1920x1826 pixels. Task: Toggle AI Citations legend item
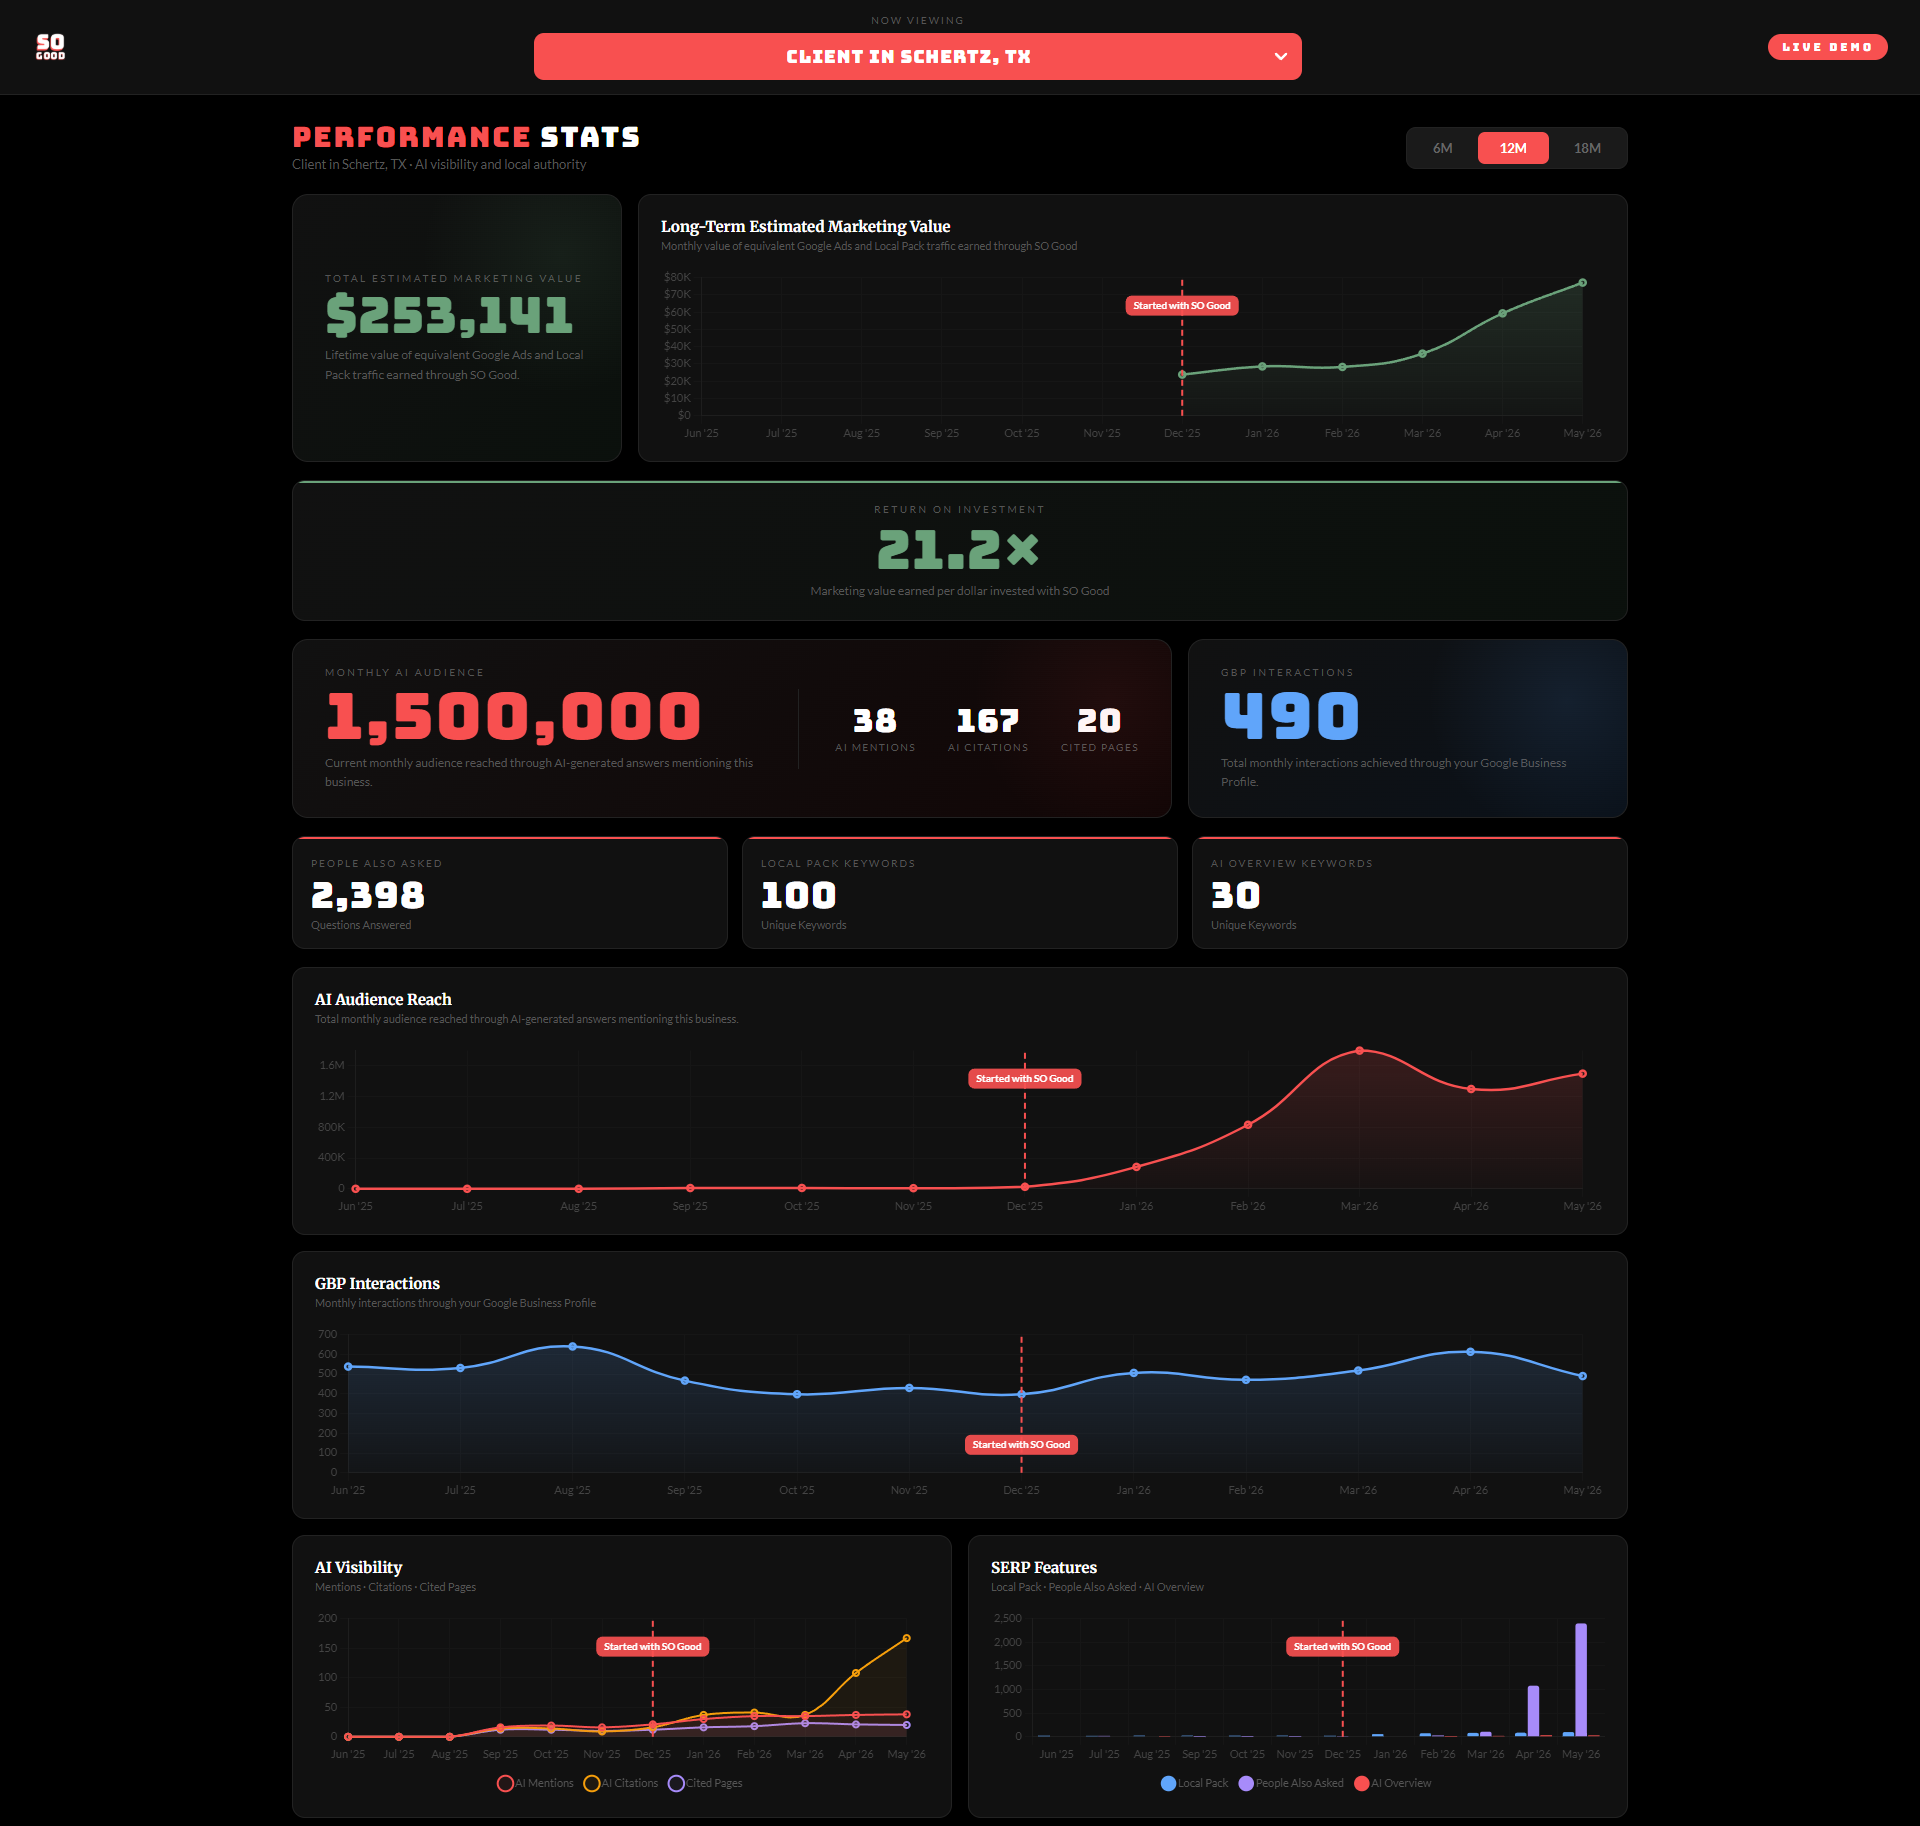pyautogui.click(x=621, y=1783)
